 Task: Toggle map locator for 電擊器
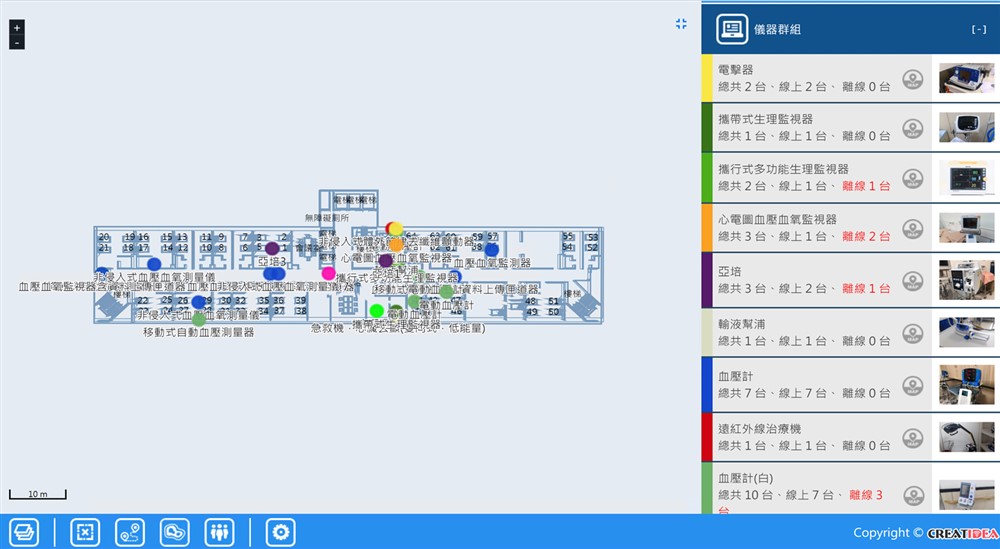tap(912, 79)
